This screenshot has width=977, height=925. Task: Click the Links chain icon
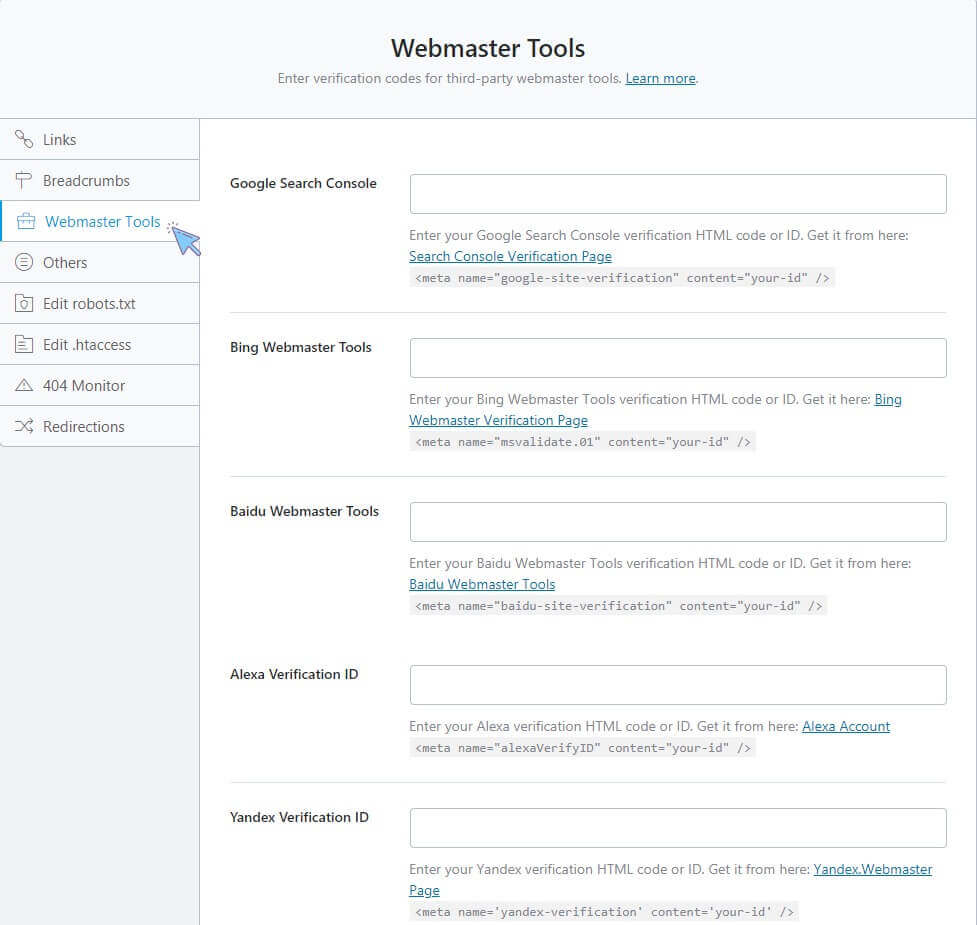(x=24, y=139)
